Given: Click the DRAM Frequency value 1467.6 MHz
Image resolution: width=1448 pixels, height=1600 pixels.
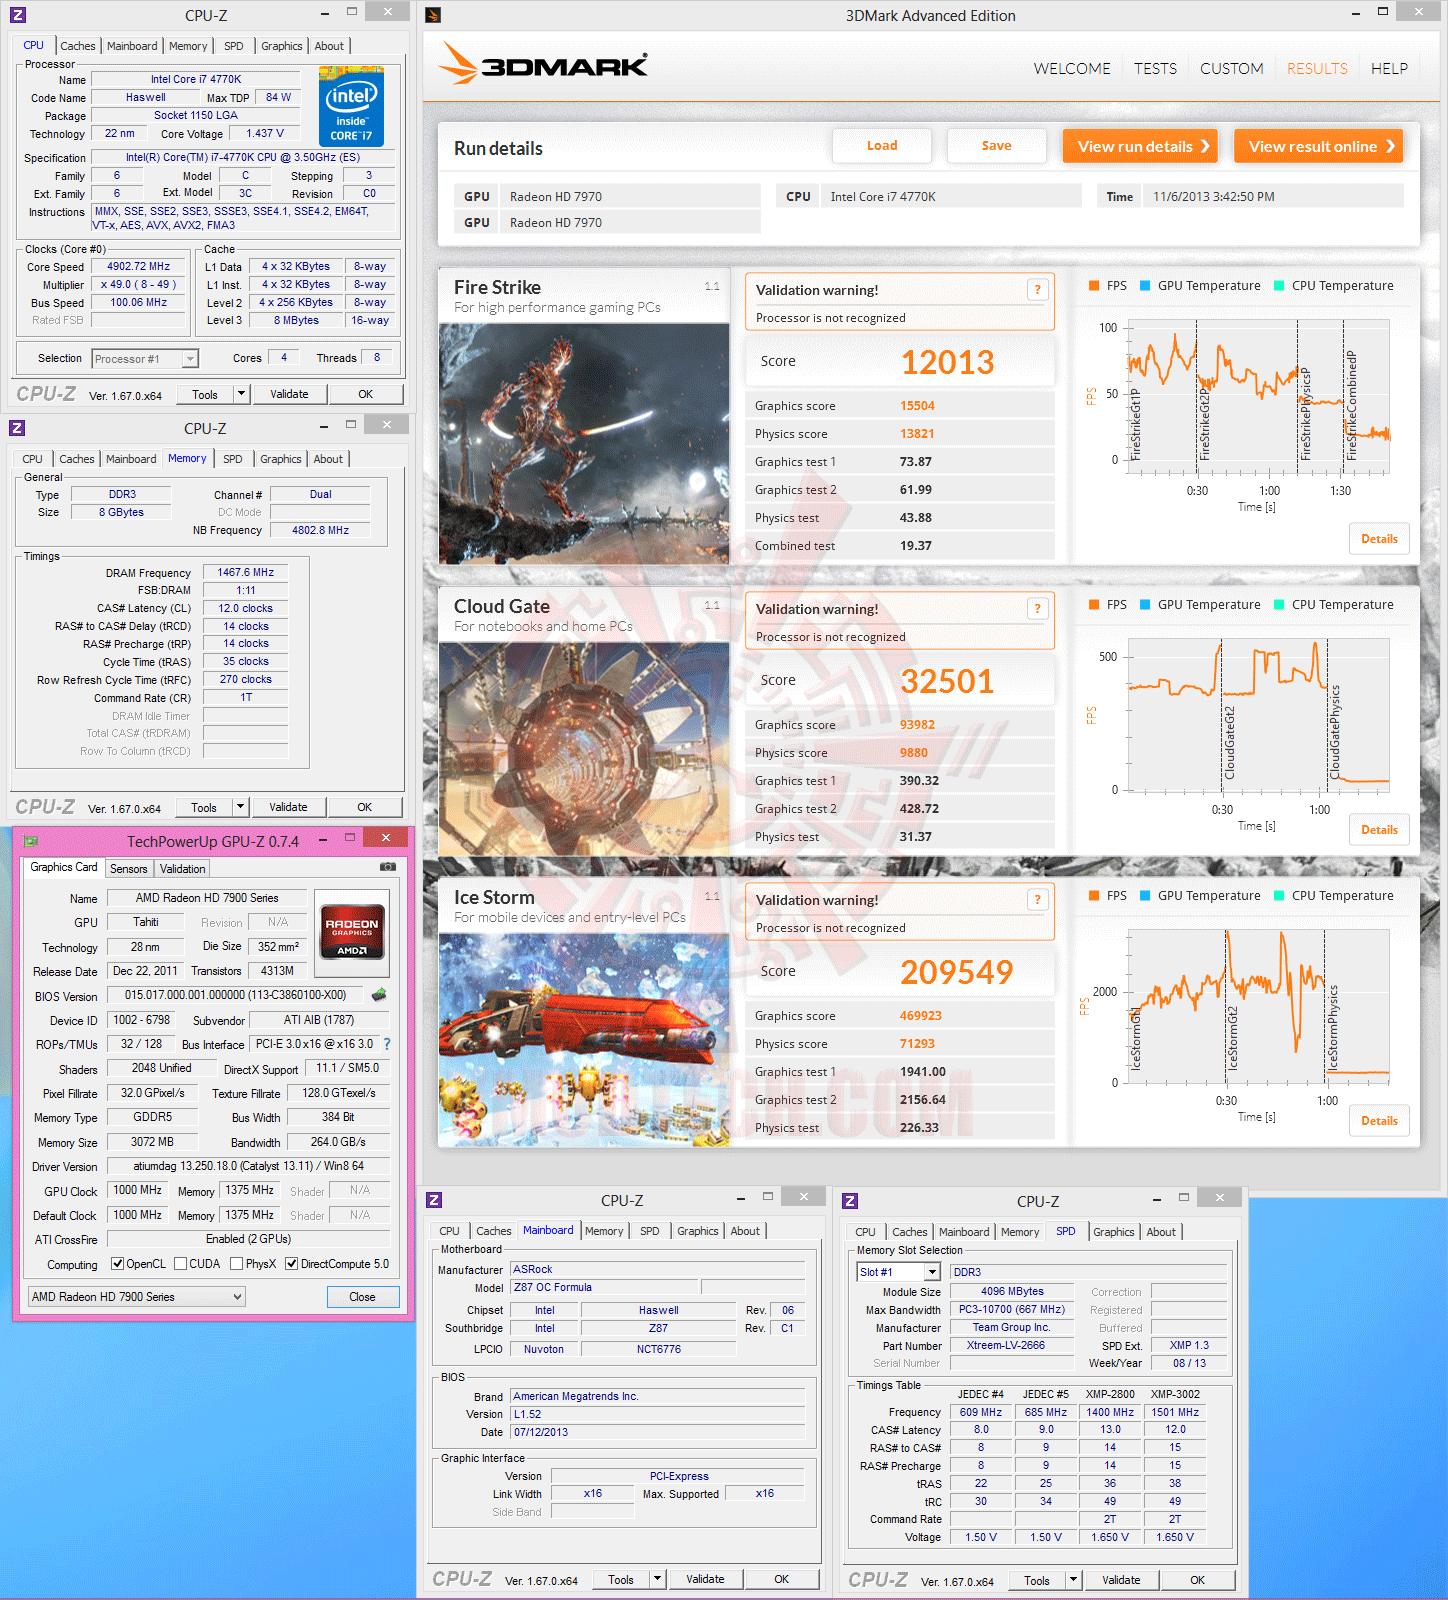Looking at the screenshot, I should tap(245, 573).
